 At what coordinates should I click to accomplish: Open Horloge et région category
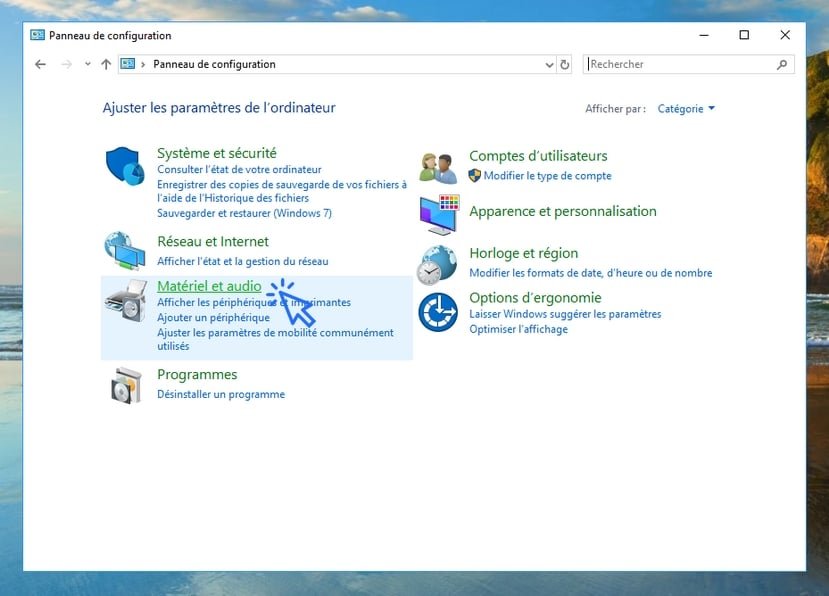pyautogui.click(x=523, y=253)
